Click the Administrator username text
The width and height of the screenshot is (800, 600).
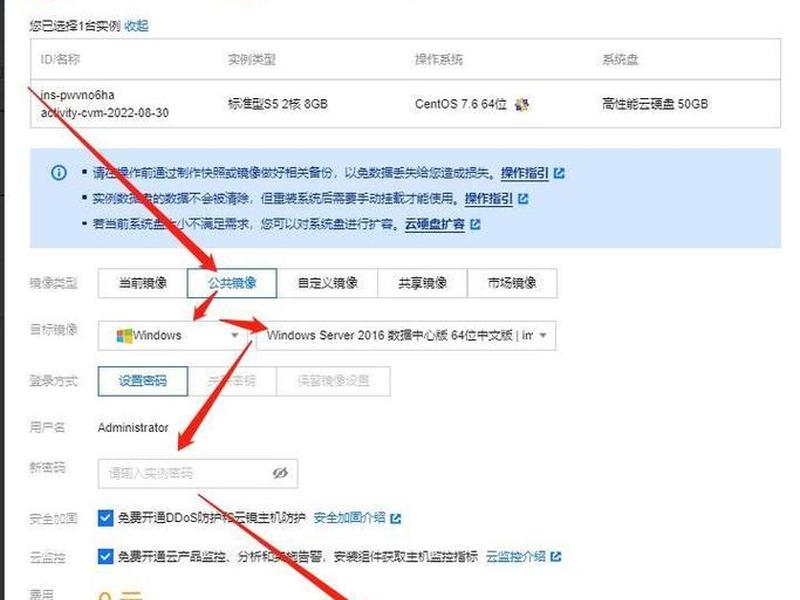133,428
